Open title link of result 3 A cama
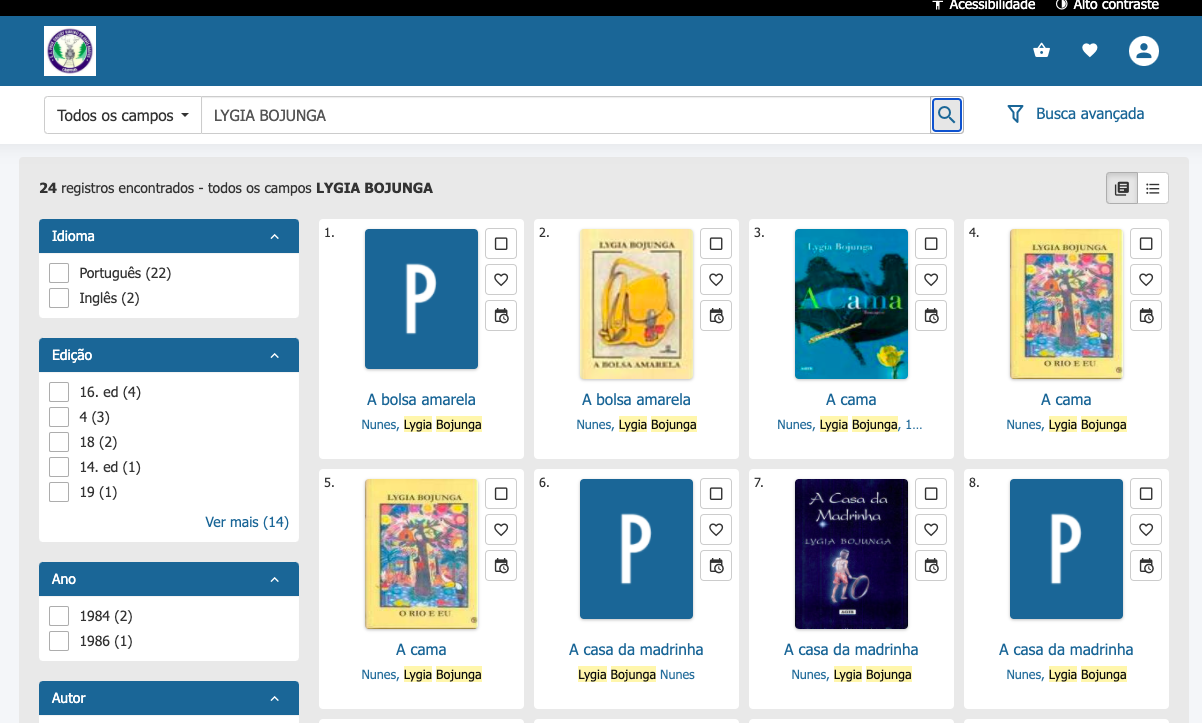The height and width of the screenshot is (723, 1202). coord(851,399)
